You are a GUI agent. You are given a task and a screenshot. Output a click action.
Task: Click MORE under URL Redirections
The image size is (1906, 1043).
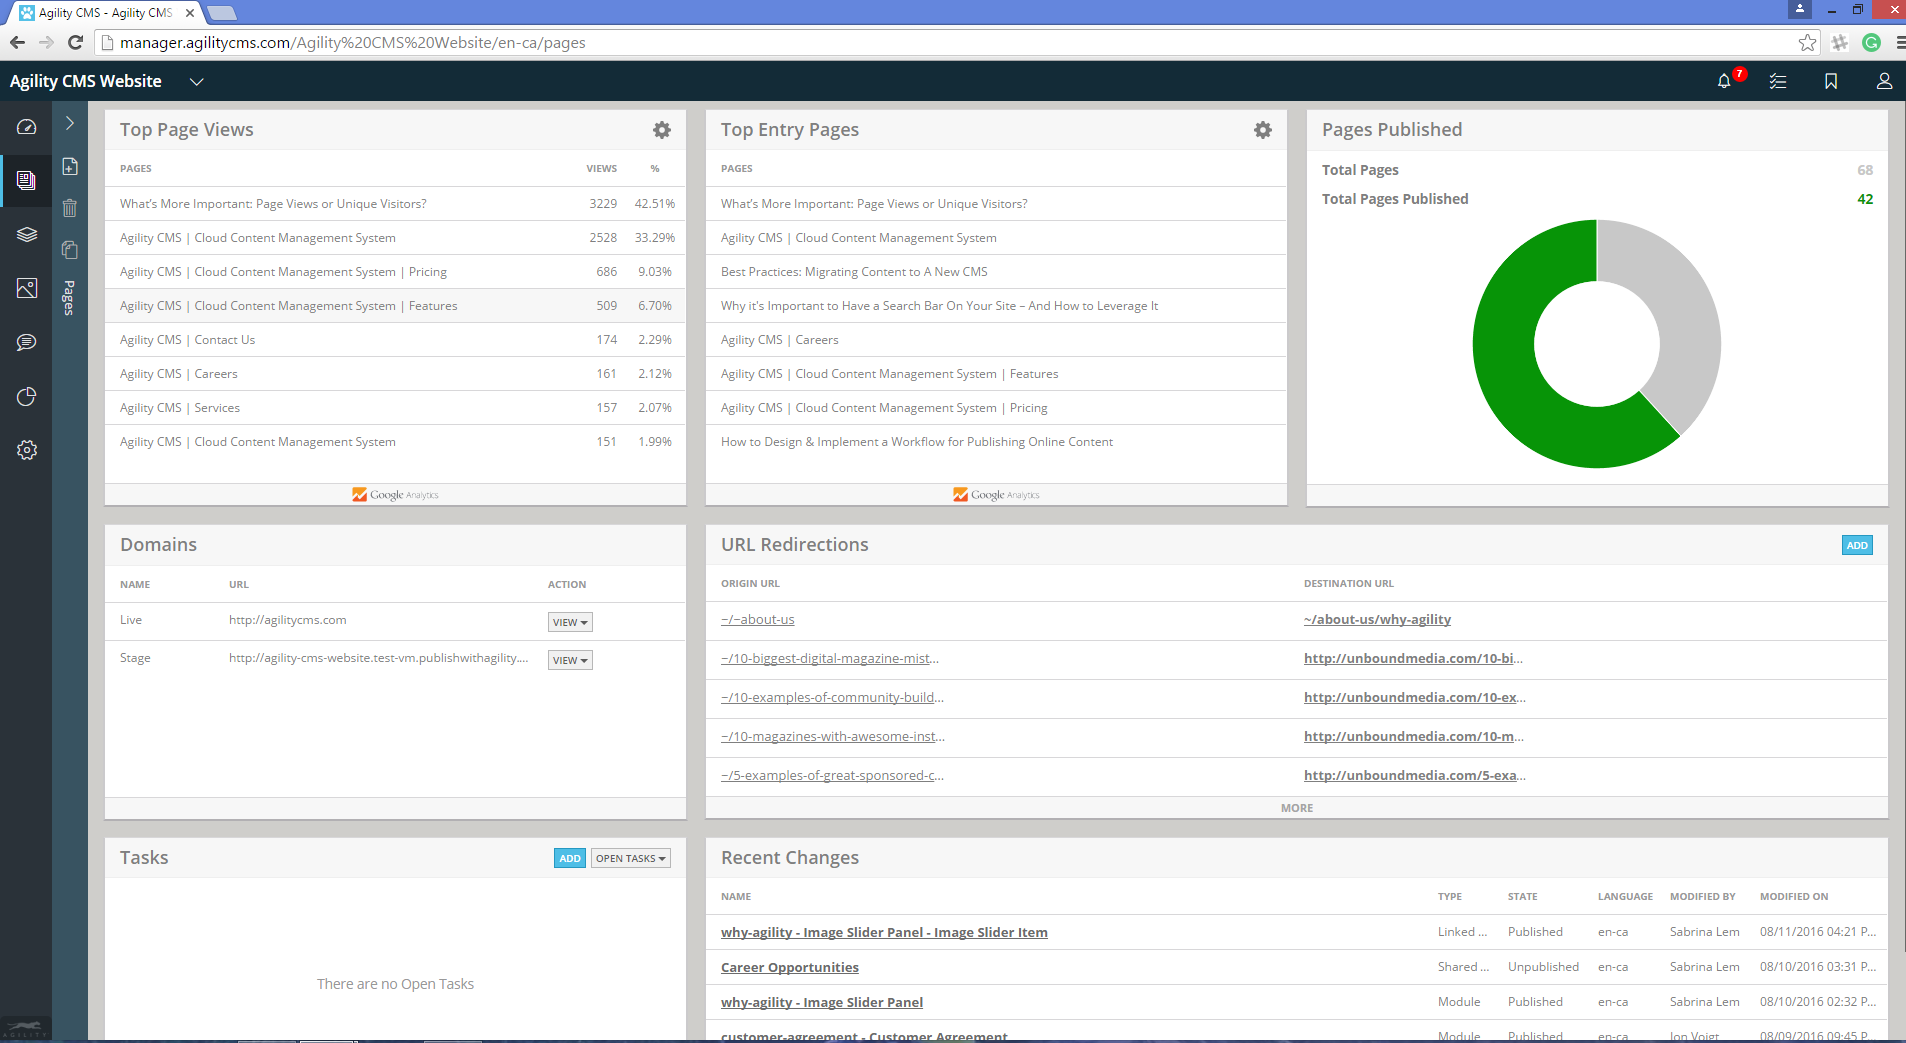point(1297,808)
